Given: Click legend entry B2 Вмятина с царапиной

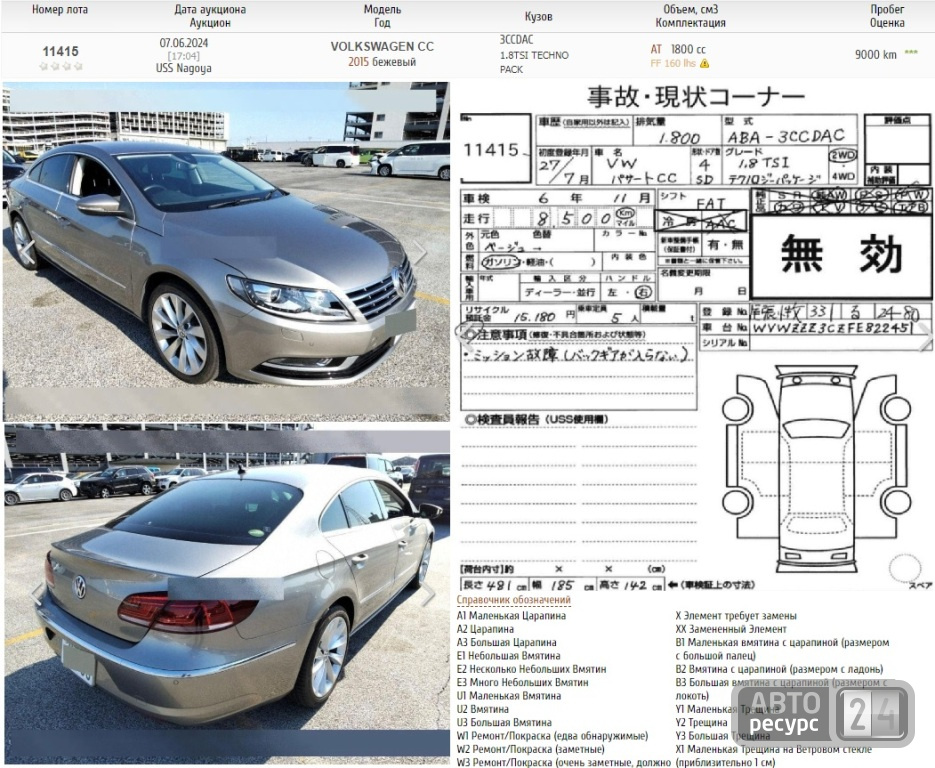Looking at the screenshot, I should click(x=779, y=669).
